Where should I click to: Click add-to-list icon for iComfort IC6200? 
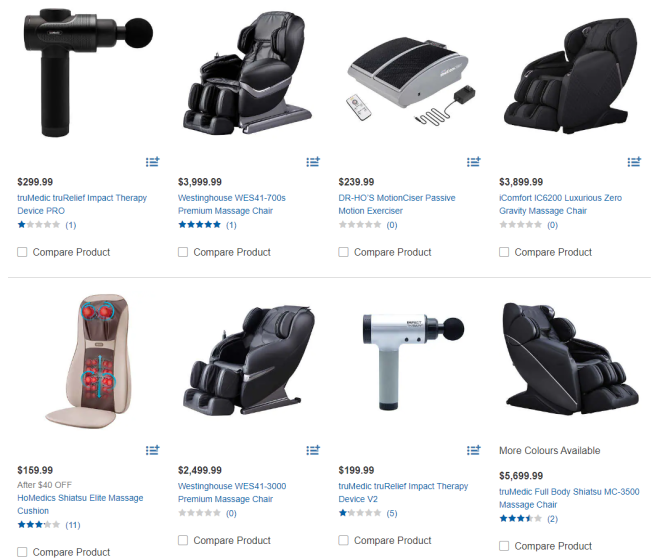[x=634, y=162]
